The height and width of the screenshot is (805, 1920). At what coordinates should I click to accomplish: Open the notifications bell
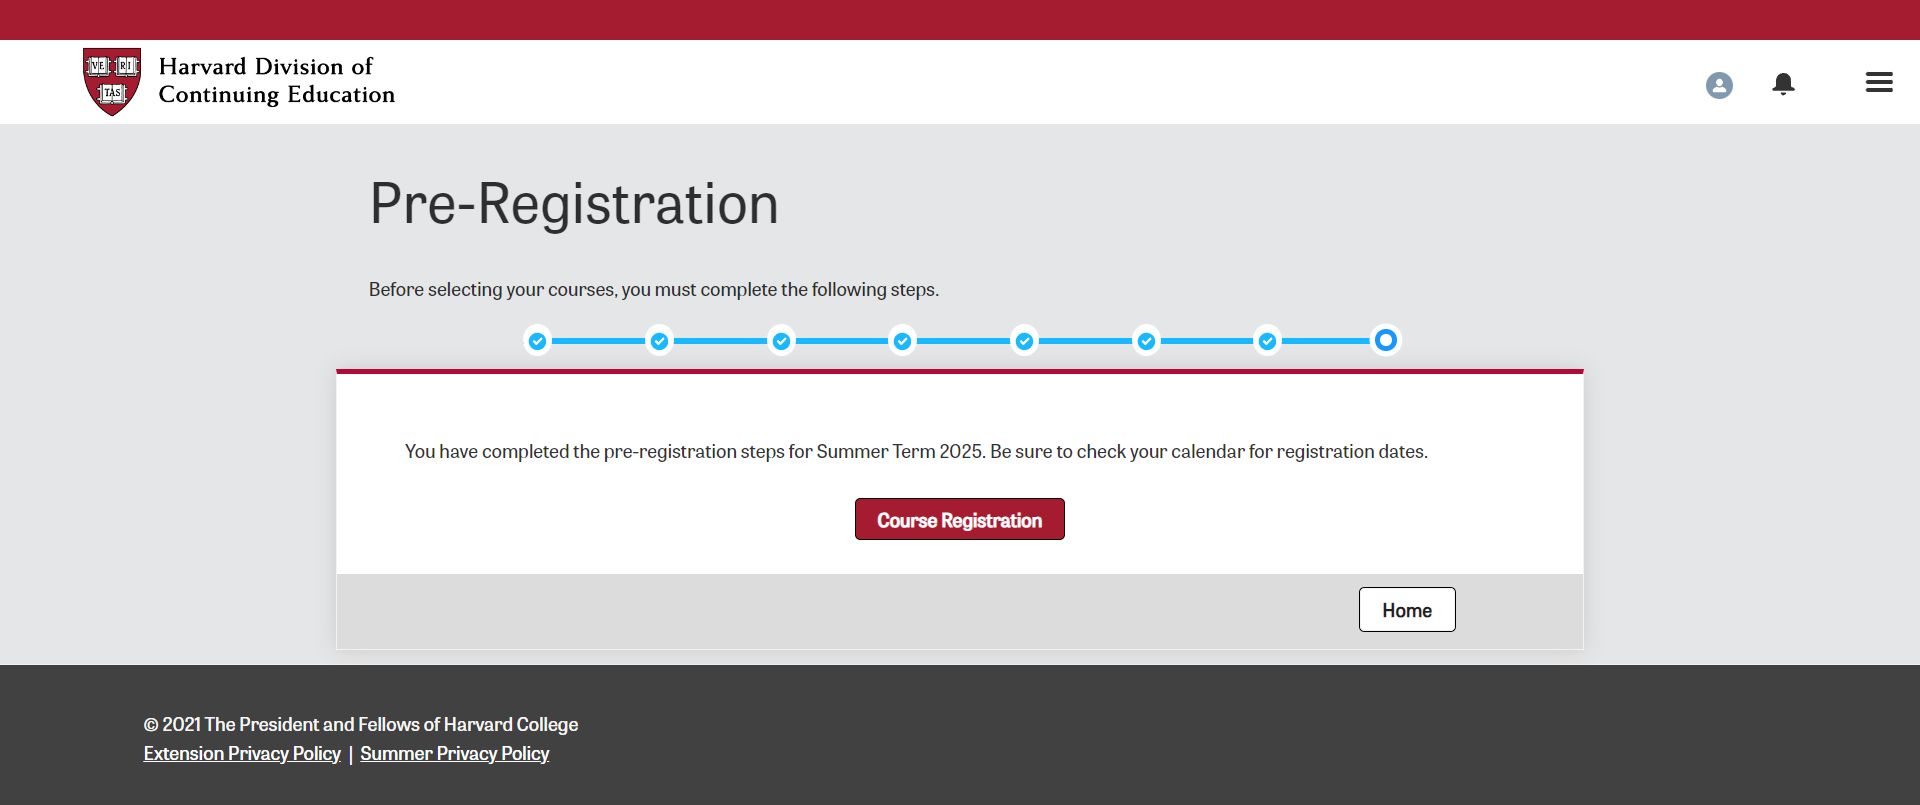click(1783, 84)
